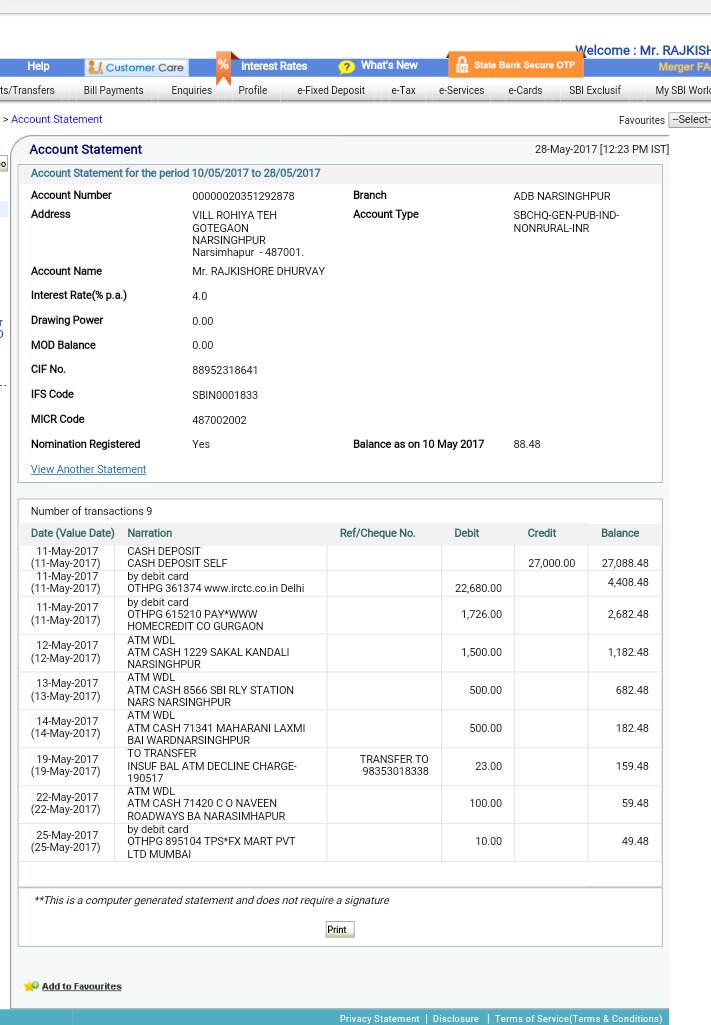The image size is (711, 1025).
Task: Click the MICR Code value 487002002
Action: [x=219, y=420]
